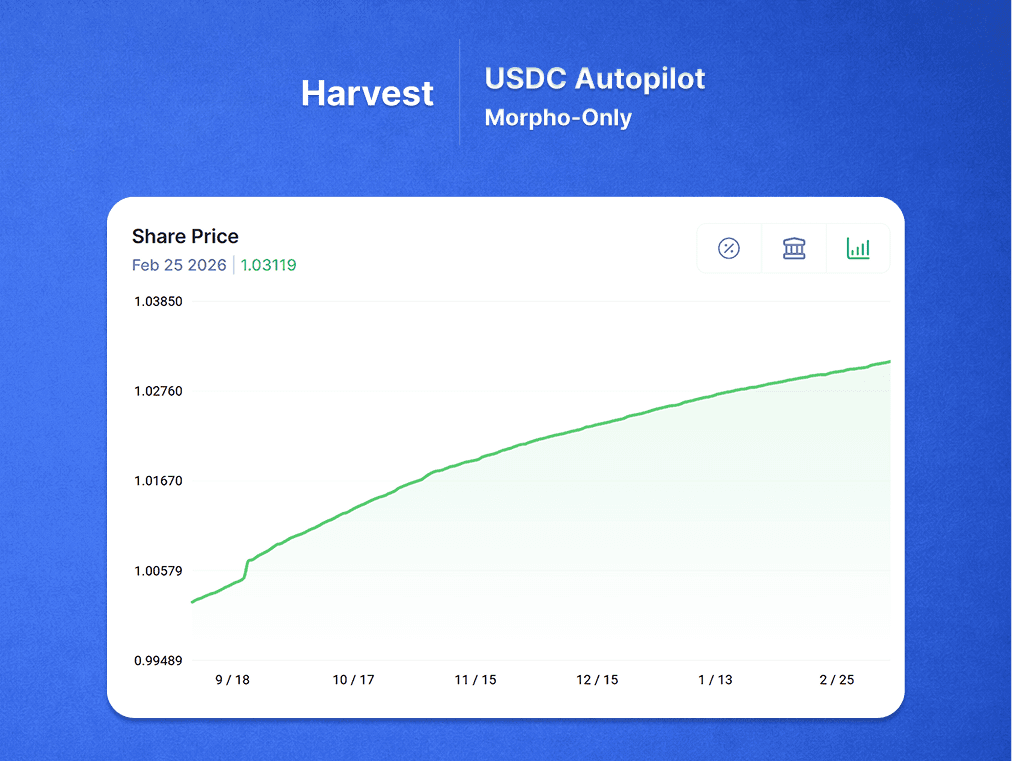Image resolution: width=1012 pixels, height=761 pixels.
Task: Click the Share Price chart heading
Action: (185, 236)
